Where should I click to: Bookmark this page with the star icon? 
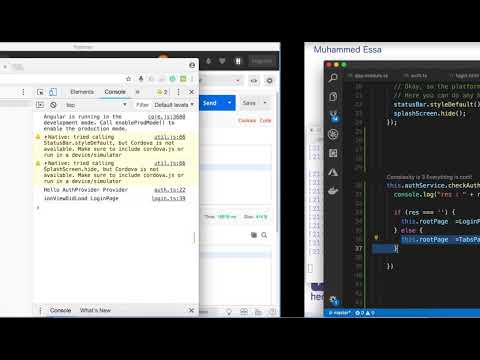tap(128, 79)
